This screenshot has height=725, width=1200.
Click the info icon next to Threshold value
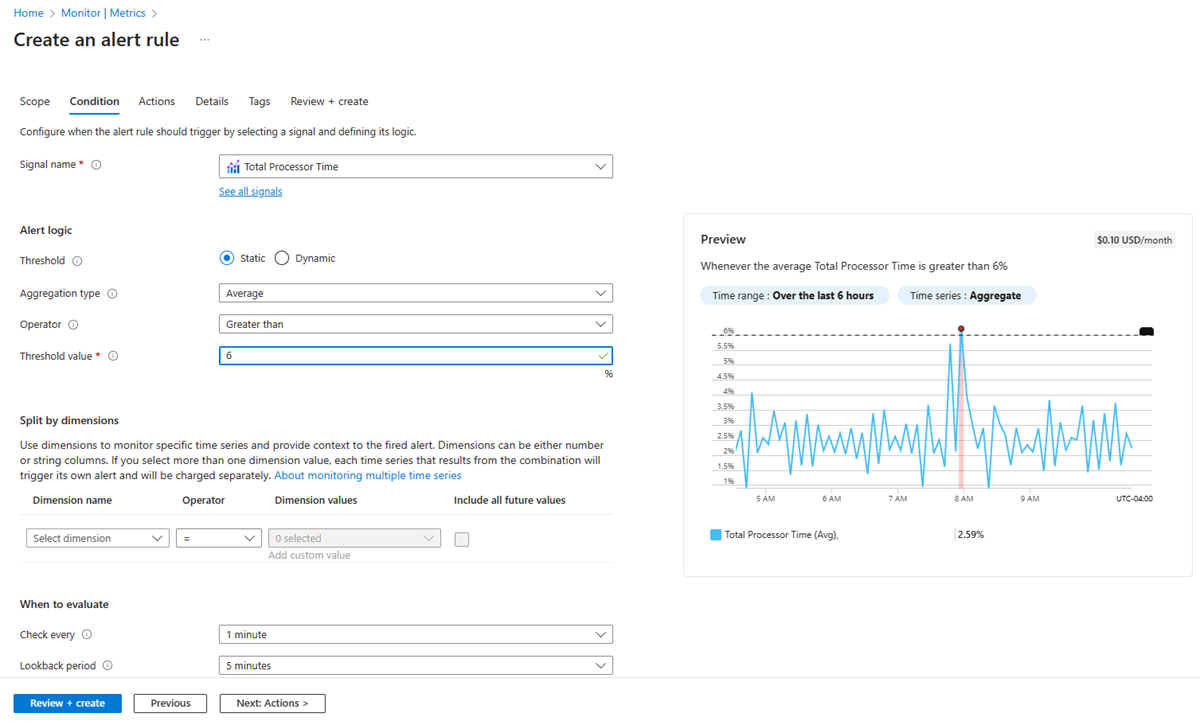tap(113, 355)
